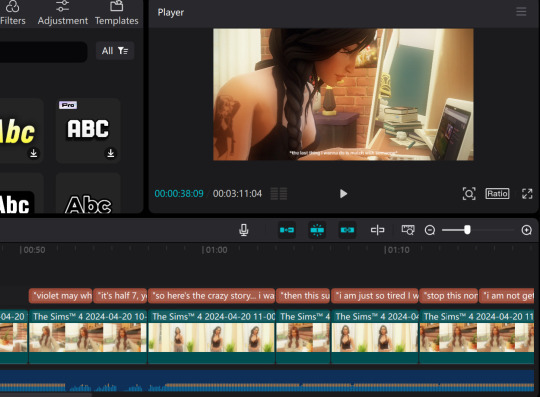Select the "stop this nor" caption clip

pos(449,296)
